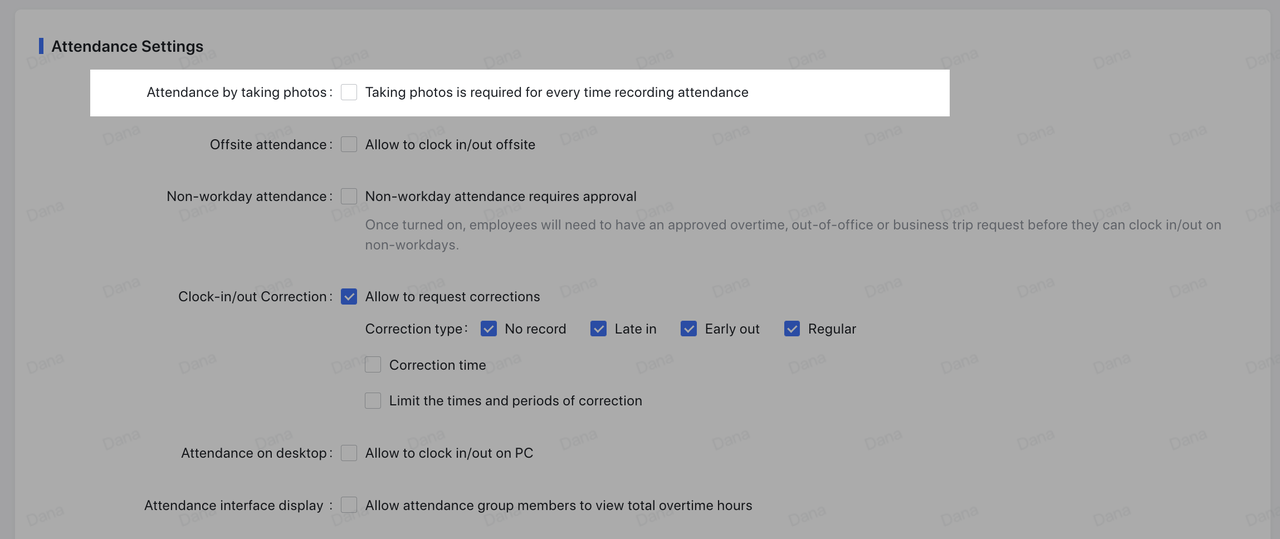Check Limit the times and periods of correction
Image resolution: width=1280 pixels, height=539 pixels.
click(373, 400)
